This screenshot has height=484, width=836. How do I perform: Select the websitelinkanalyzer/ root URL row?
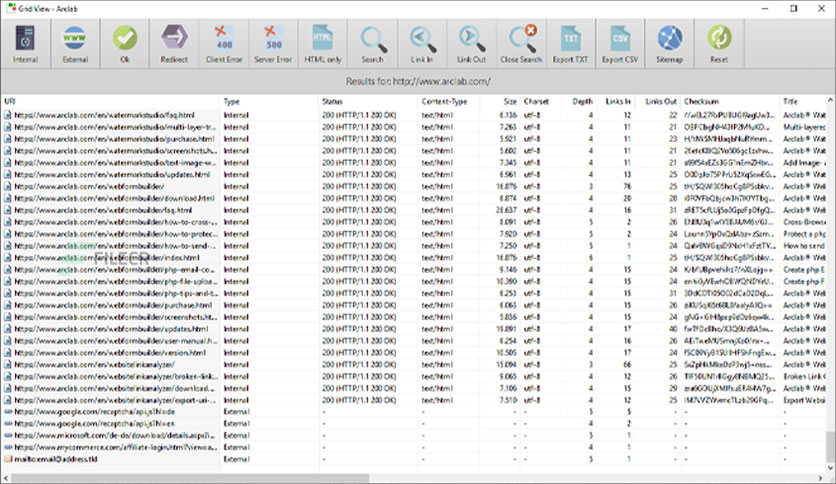[x=414, y=365]
